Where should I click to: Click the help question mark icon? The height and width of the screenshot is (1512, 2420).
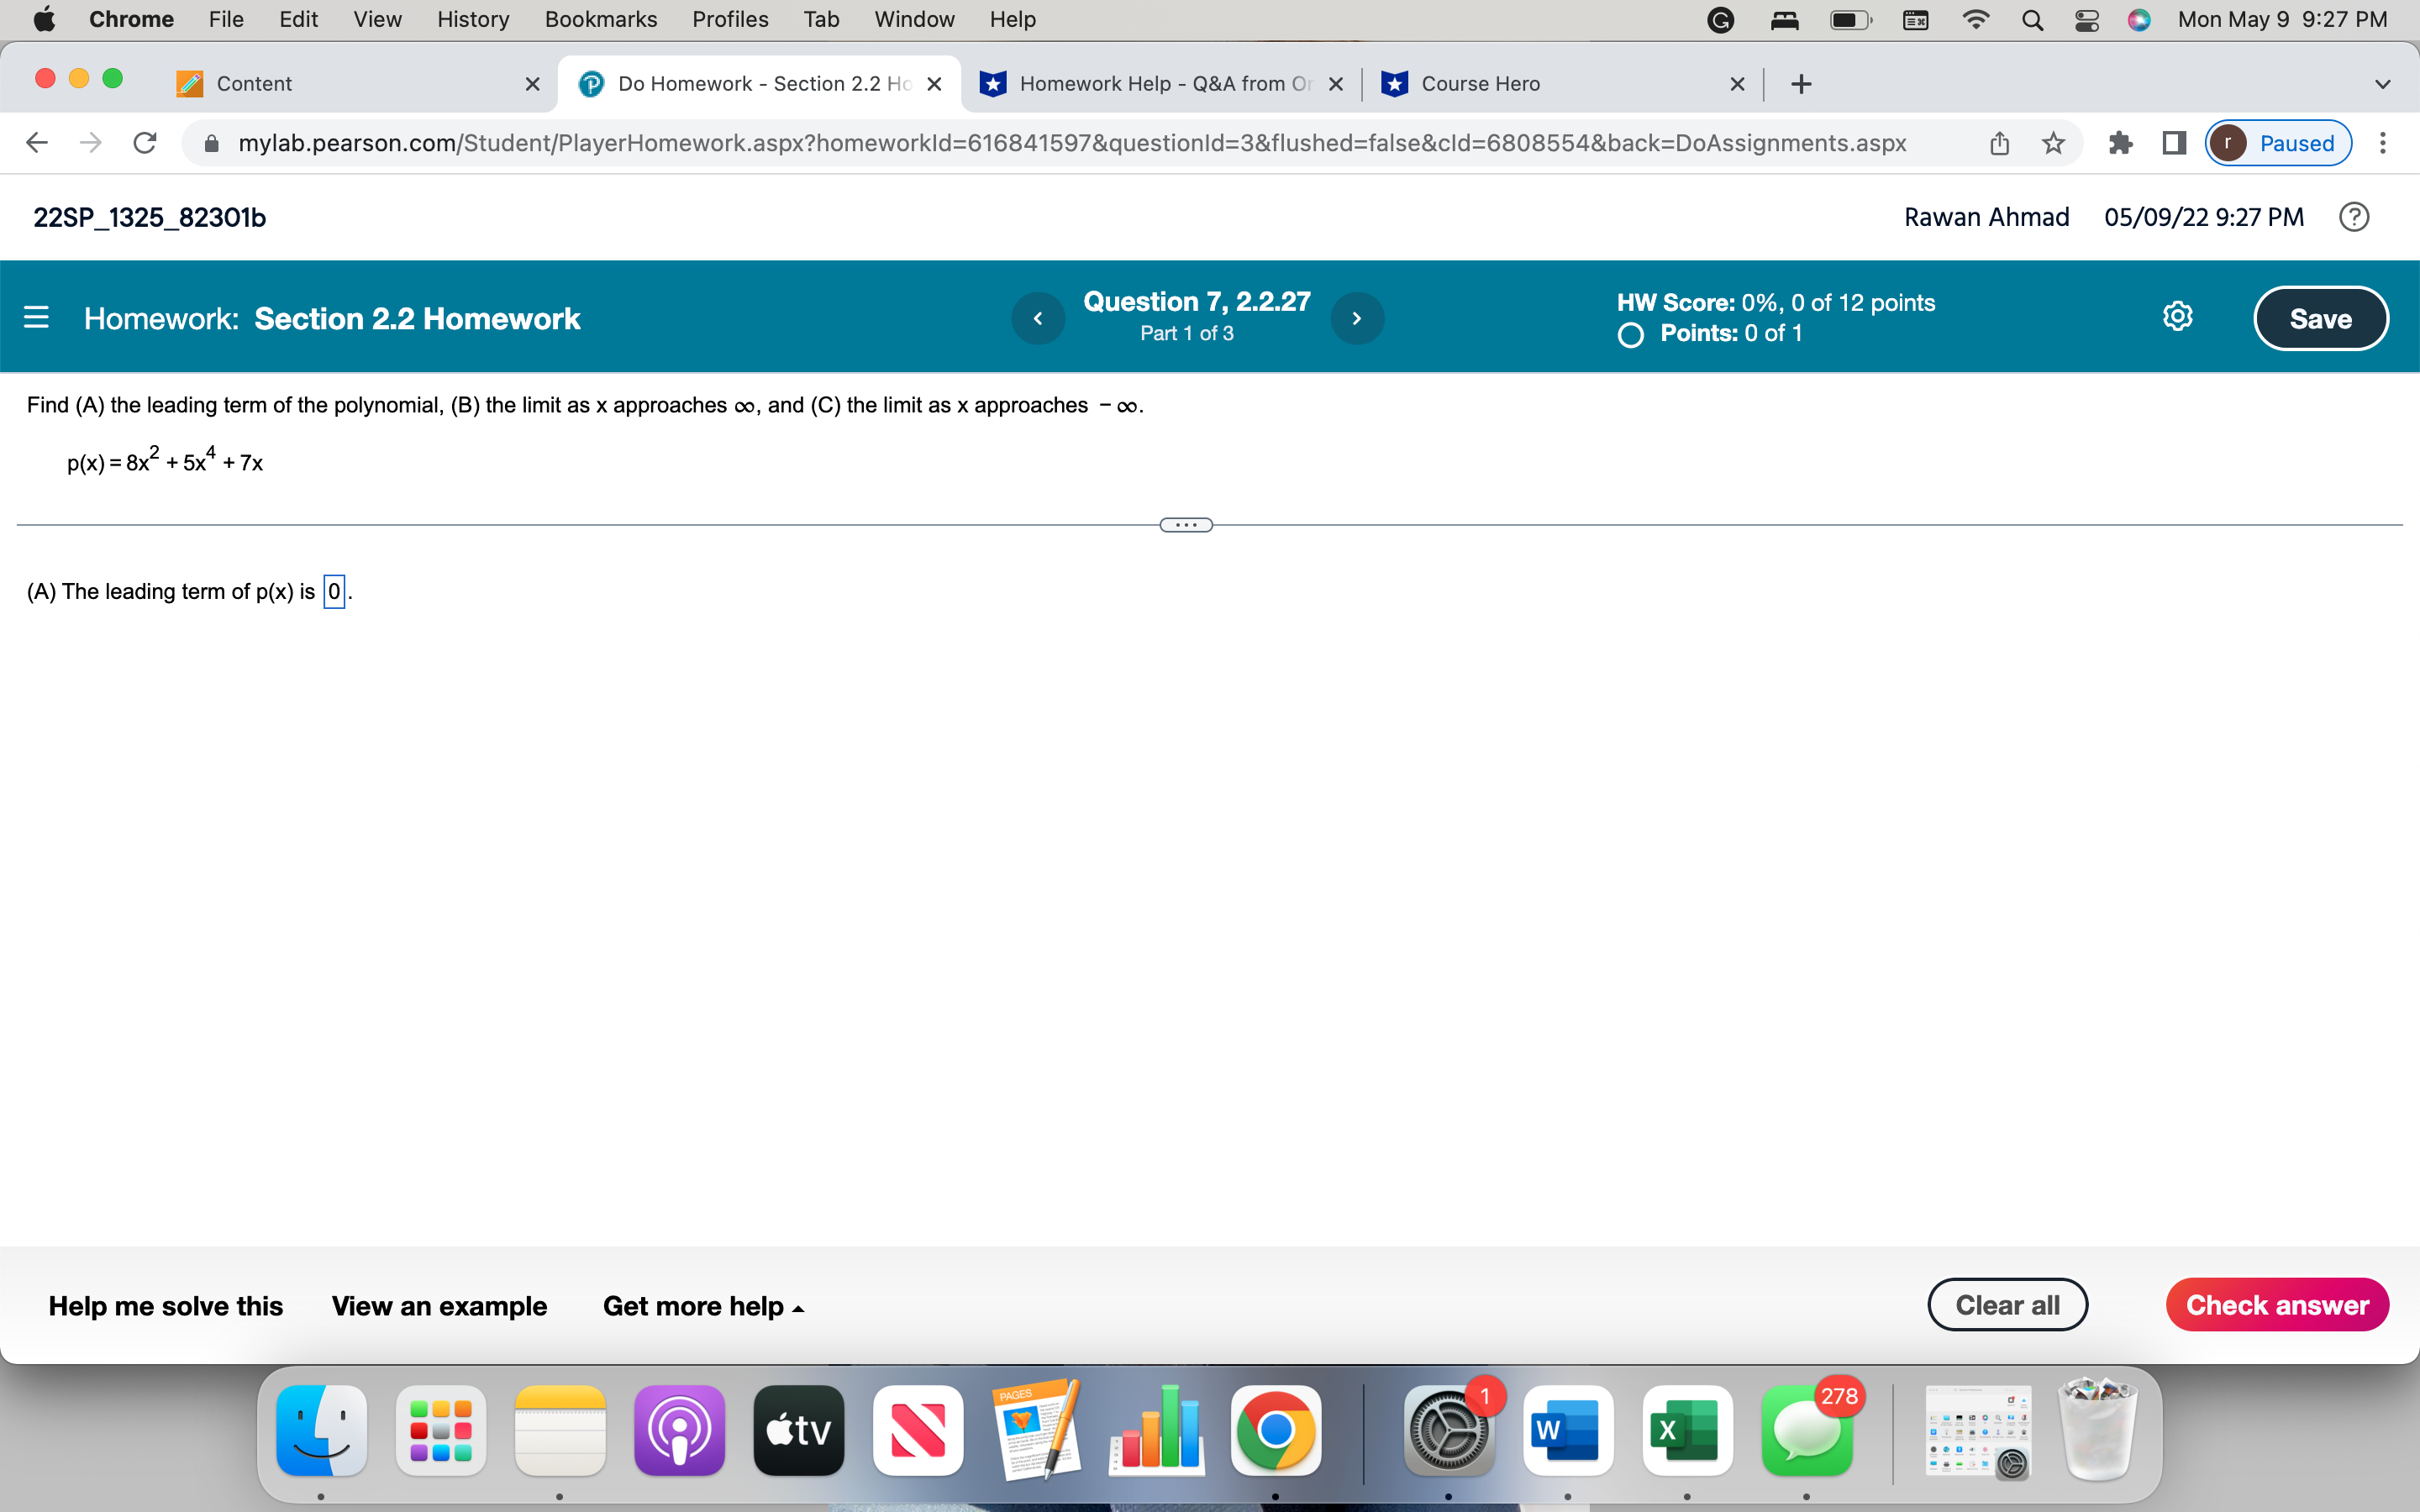[x=2354, y=217]
